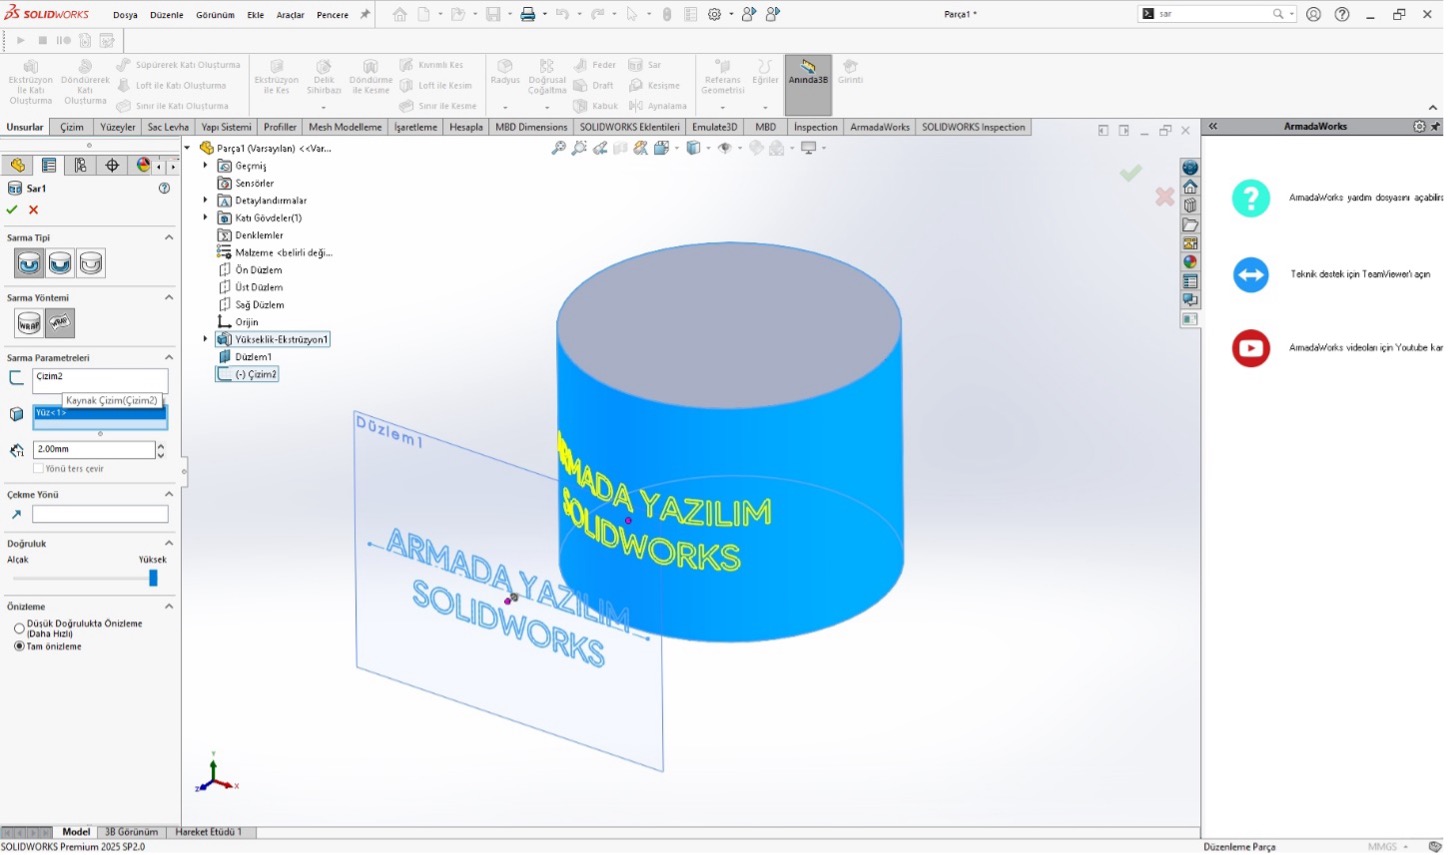Collapse the Önizleme section

click(x=169, y=607)
